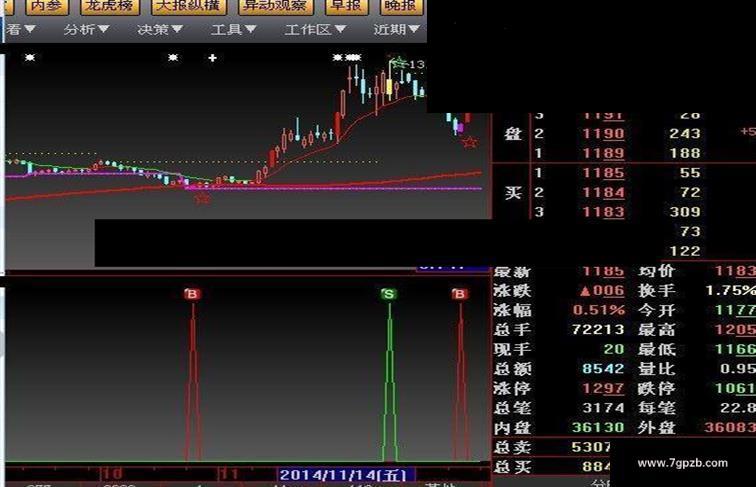Click the 外盘 value 36083
The image size is (756, 487).
730,427
